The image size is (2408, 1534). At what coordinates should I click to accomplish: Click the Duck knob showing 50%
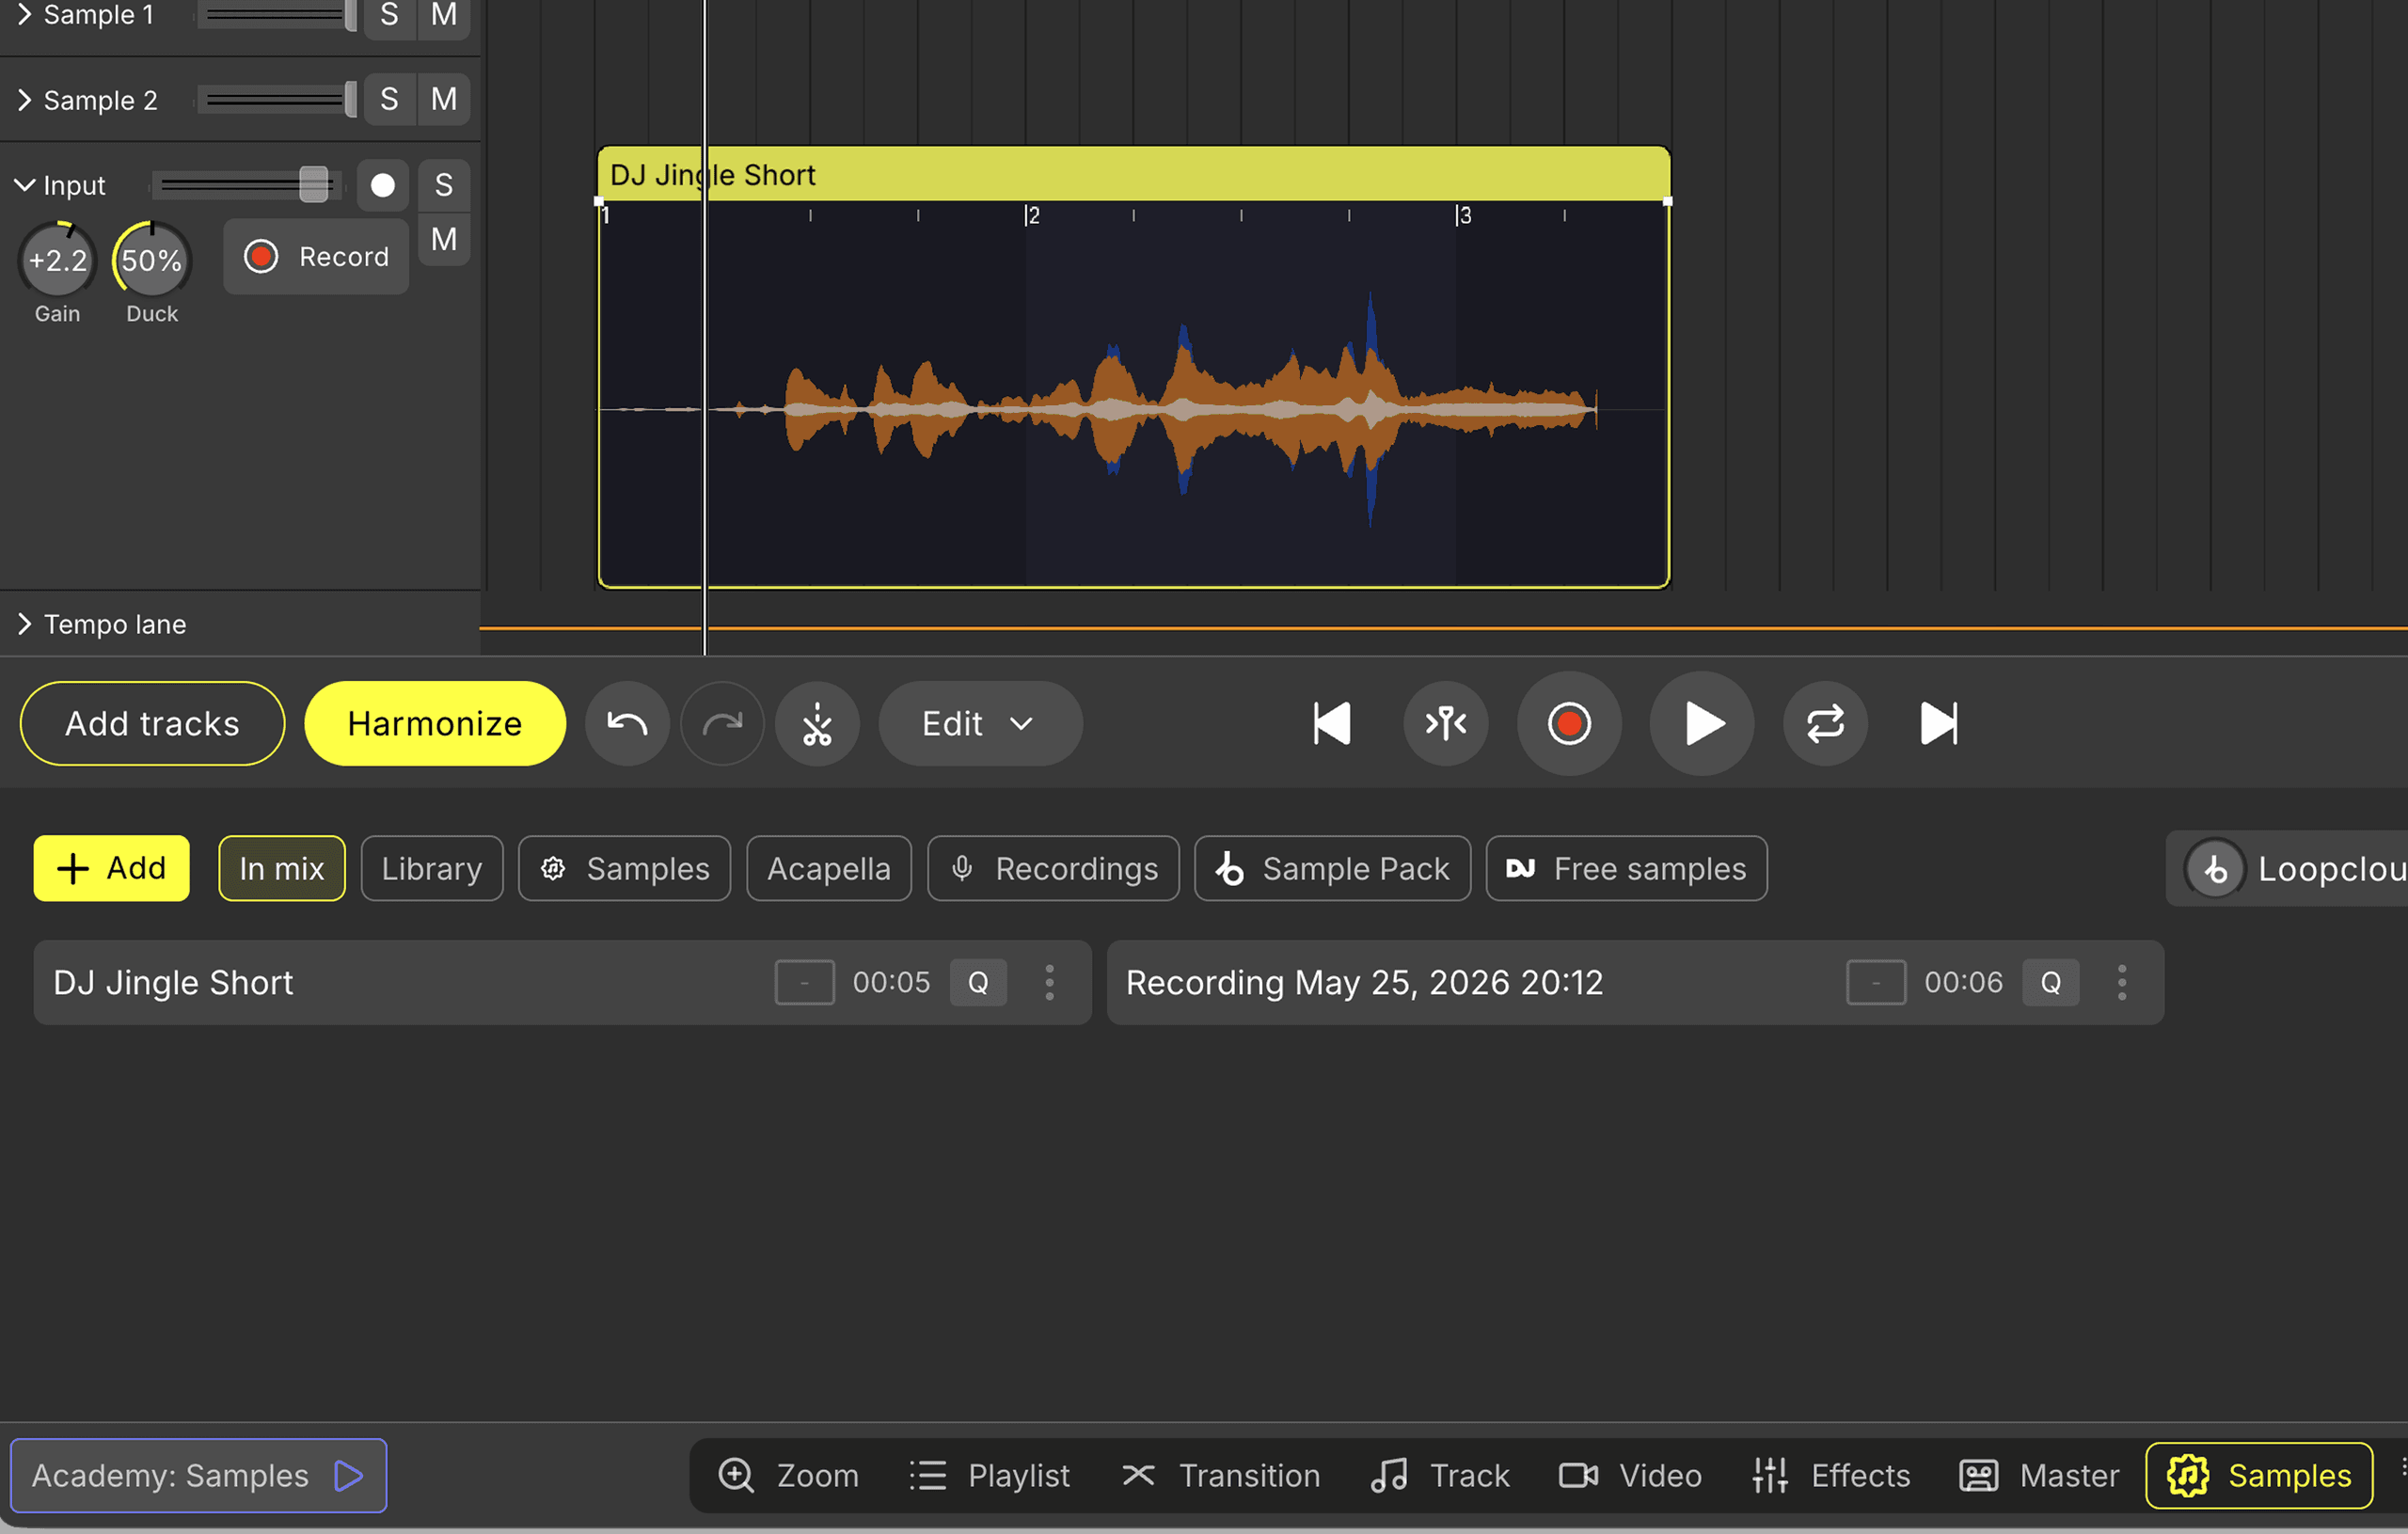[x=152, y=260]
